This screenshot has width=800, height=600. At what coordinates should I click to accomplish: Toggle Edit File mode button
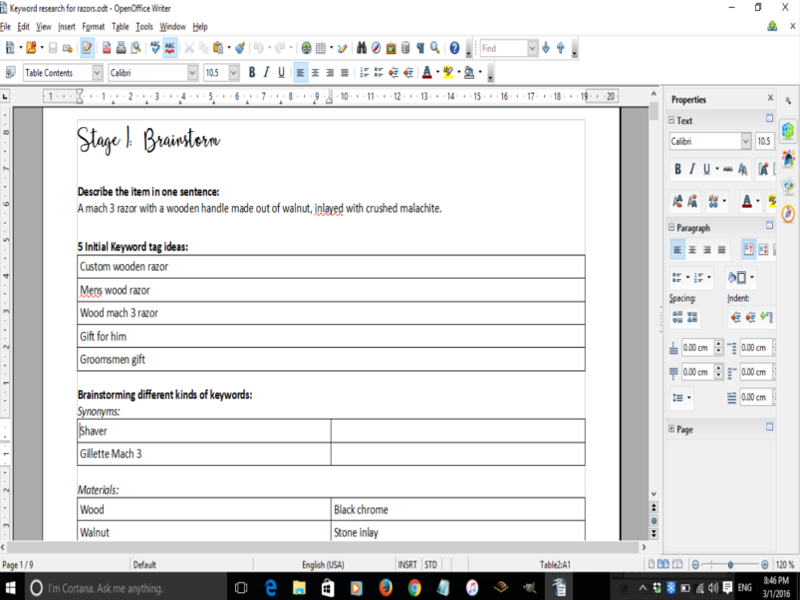87,48
